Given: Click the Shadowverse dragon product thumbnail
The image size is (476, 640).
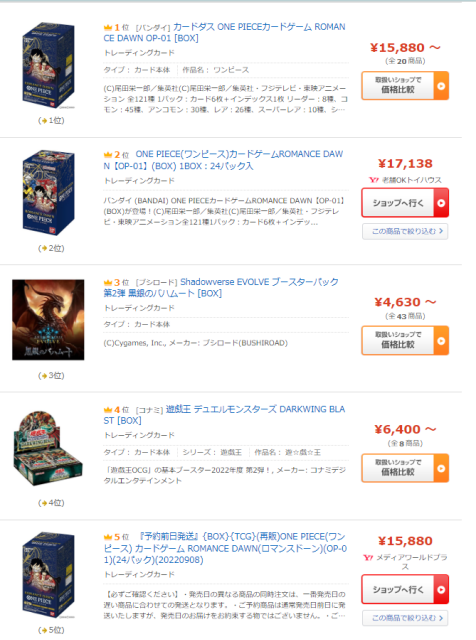Looking at the screenshot, I should 48,320.
